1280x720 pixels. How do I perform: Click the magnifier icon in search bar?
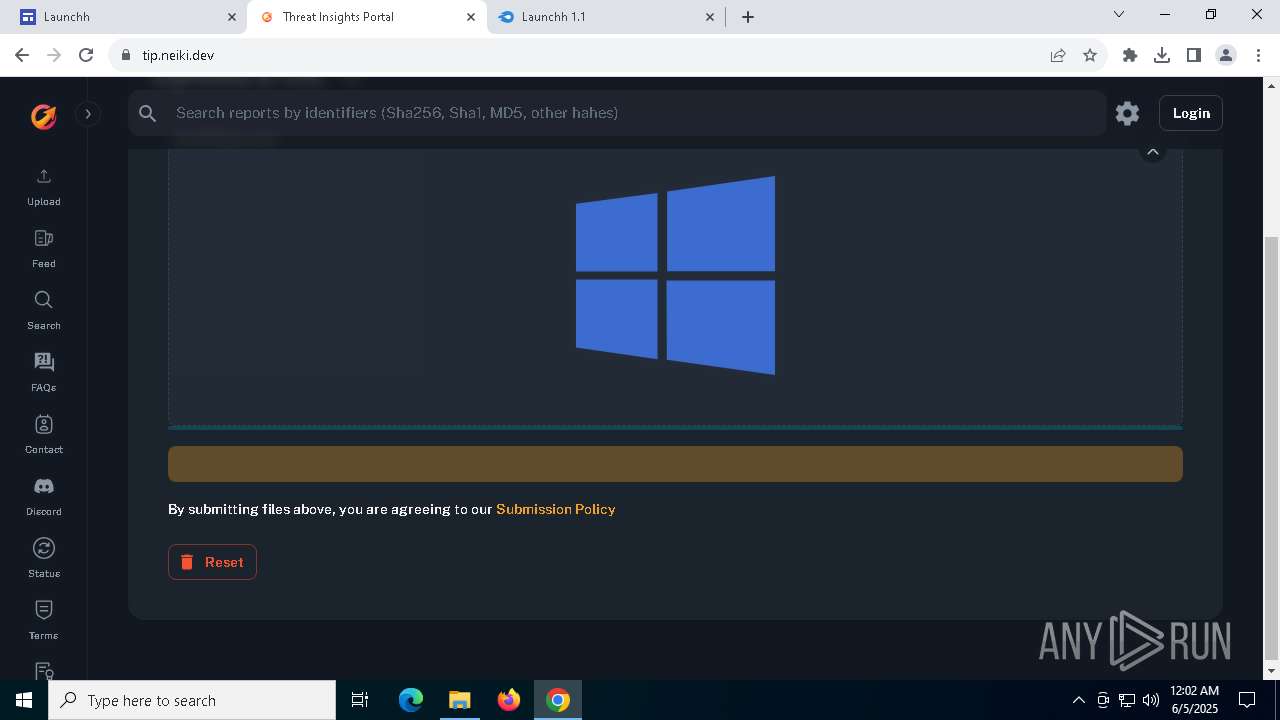[148, 113]
